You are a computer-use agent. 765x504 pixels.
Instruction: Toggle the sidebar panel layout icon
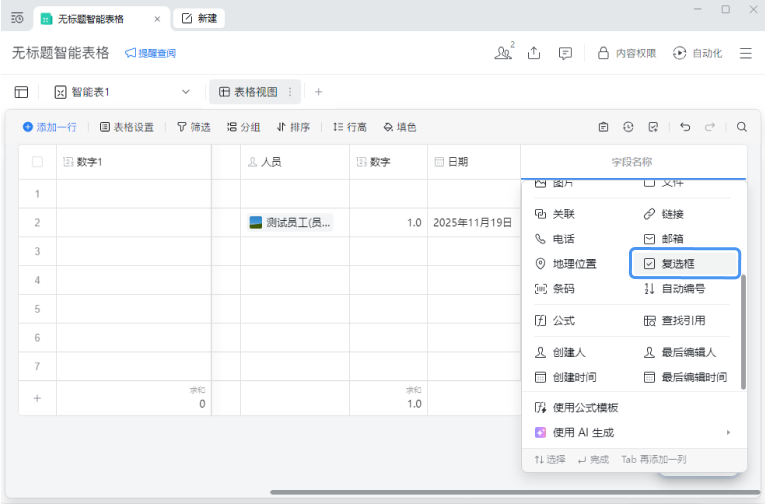click(x=21, y=92)
